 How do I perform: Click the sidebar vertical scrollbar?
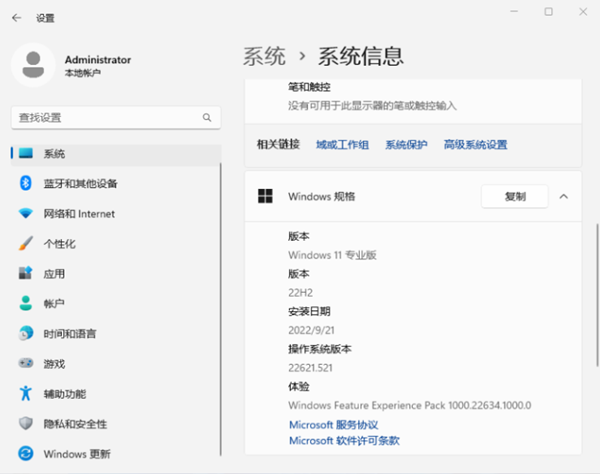(x=221, y=309)
